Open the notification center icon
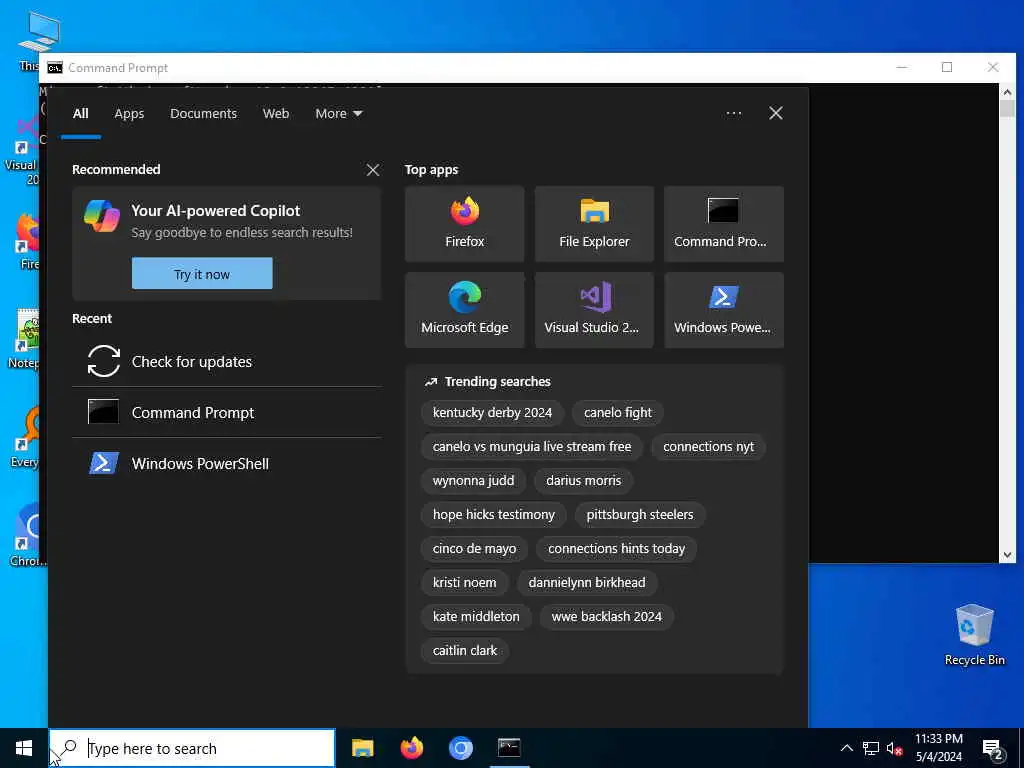 [x=993, y=749]
